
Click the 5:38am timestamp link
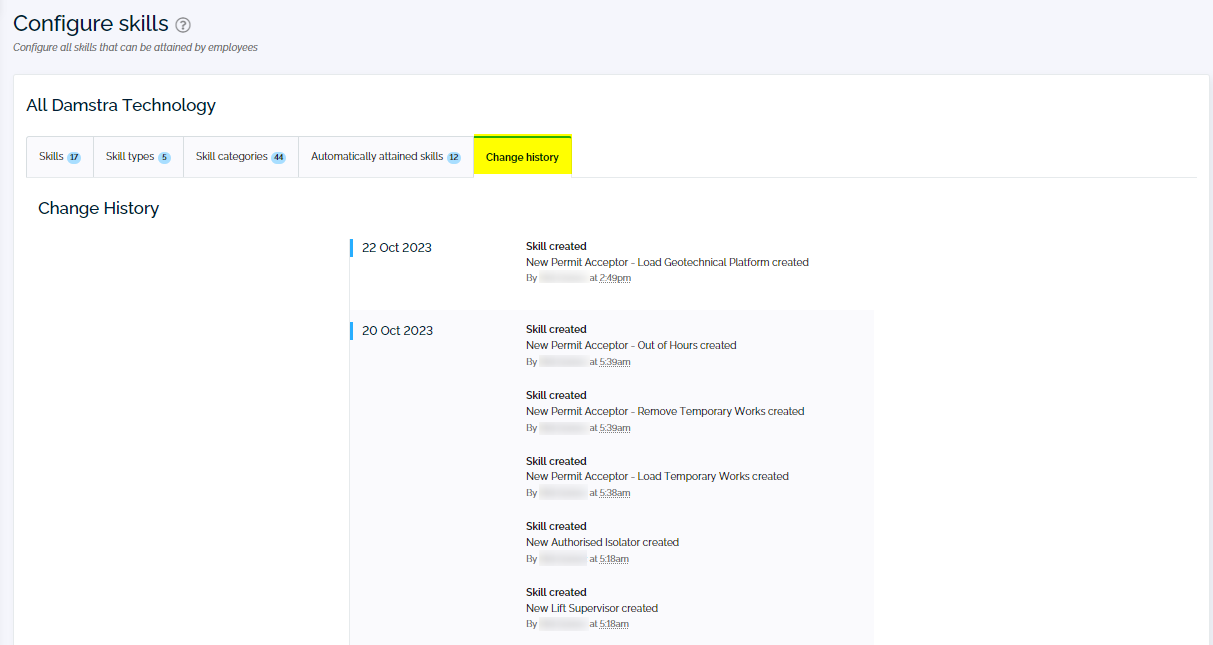coord(616,492)
